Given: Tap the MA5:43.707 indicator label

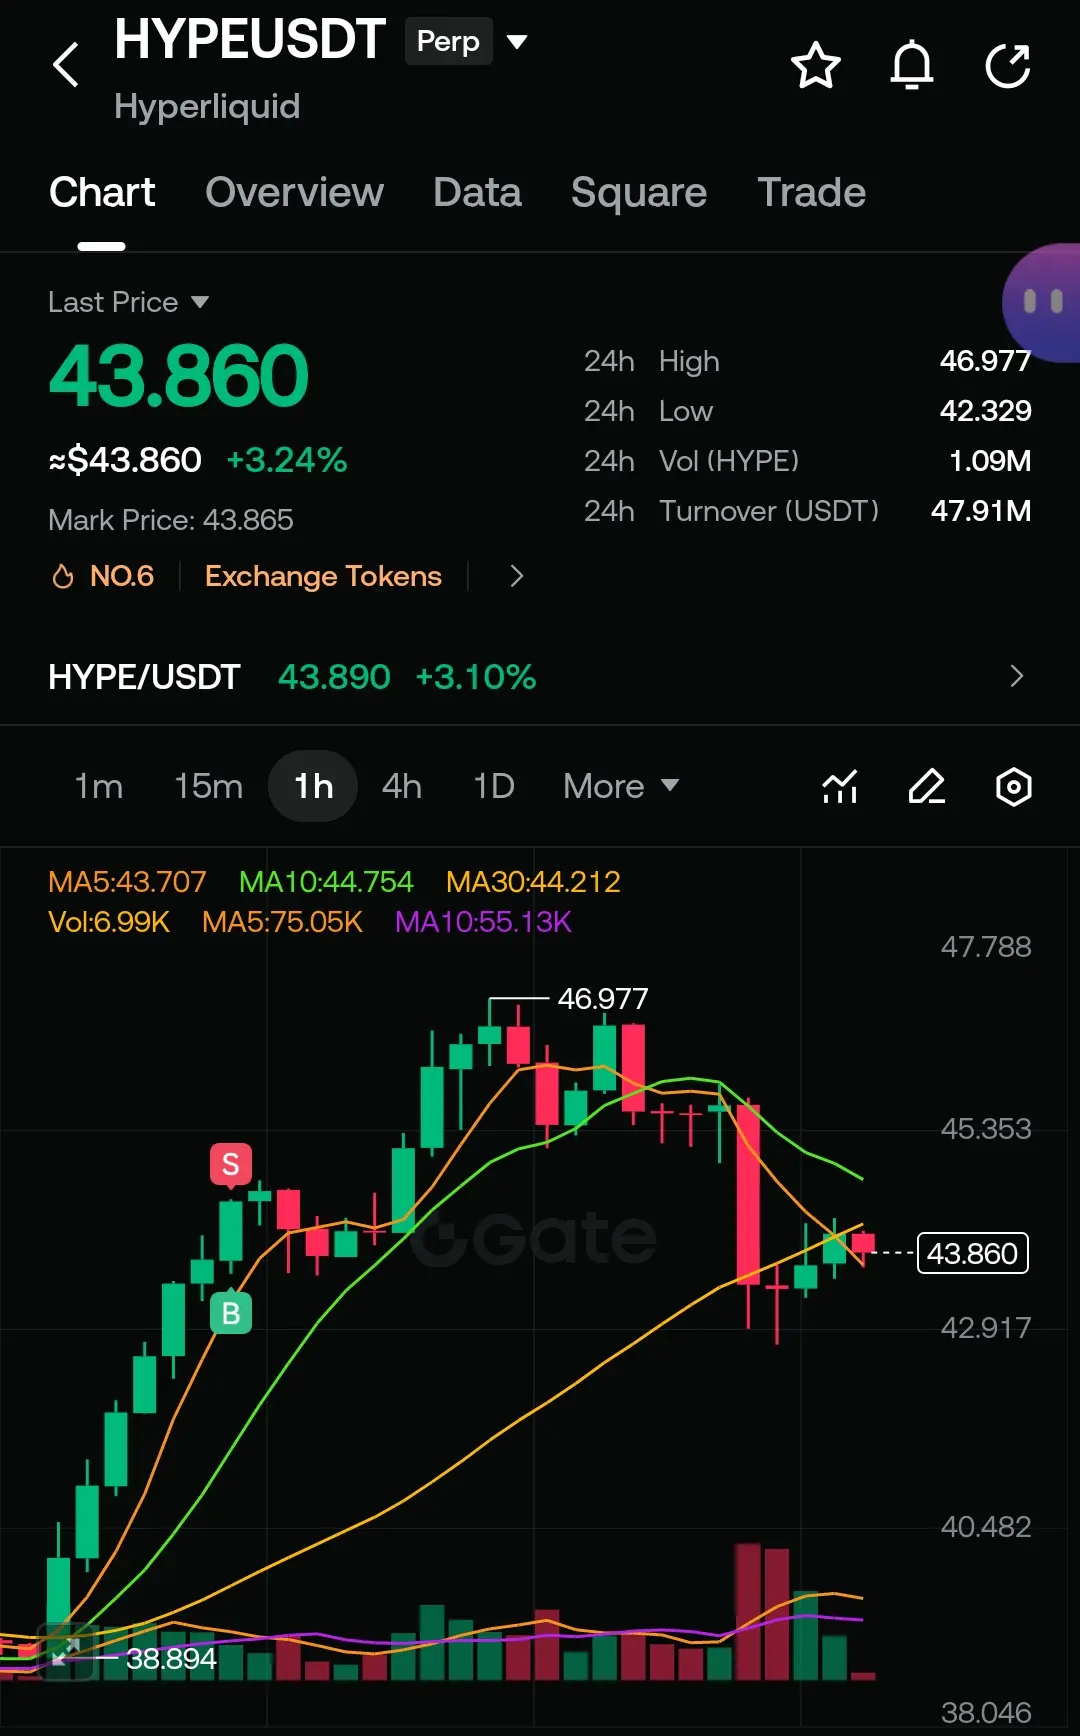Looking at the screenshot, I should [x=127, y=882].
